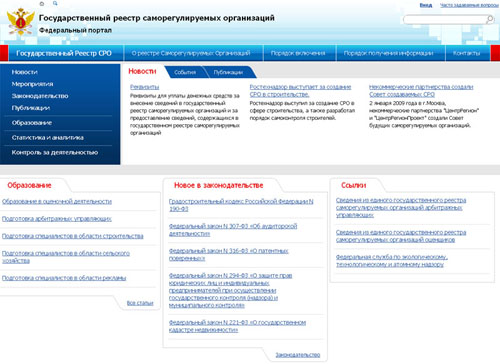Switch to the Публикации tab
Viewport: 500px width, 364px height.
[228, 72]
